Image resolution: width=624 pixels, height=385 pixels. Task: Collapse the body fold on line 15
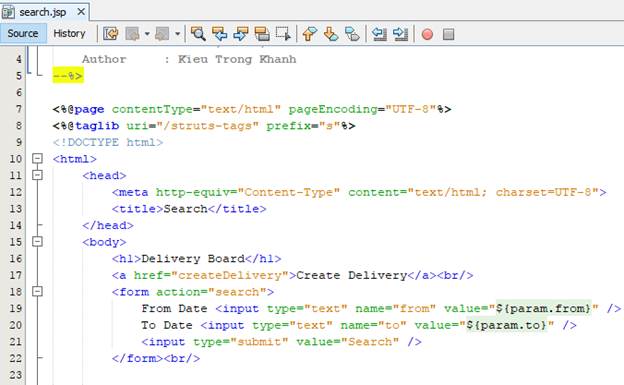37,241
